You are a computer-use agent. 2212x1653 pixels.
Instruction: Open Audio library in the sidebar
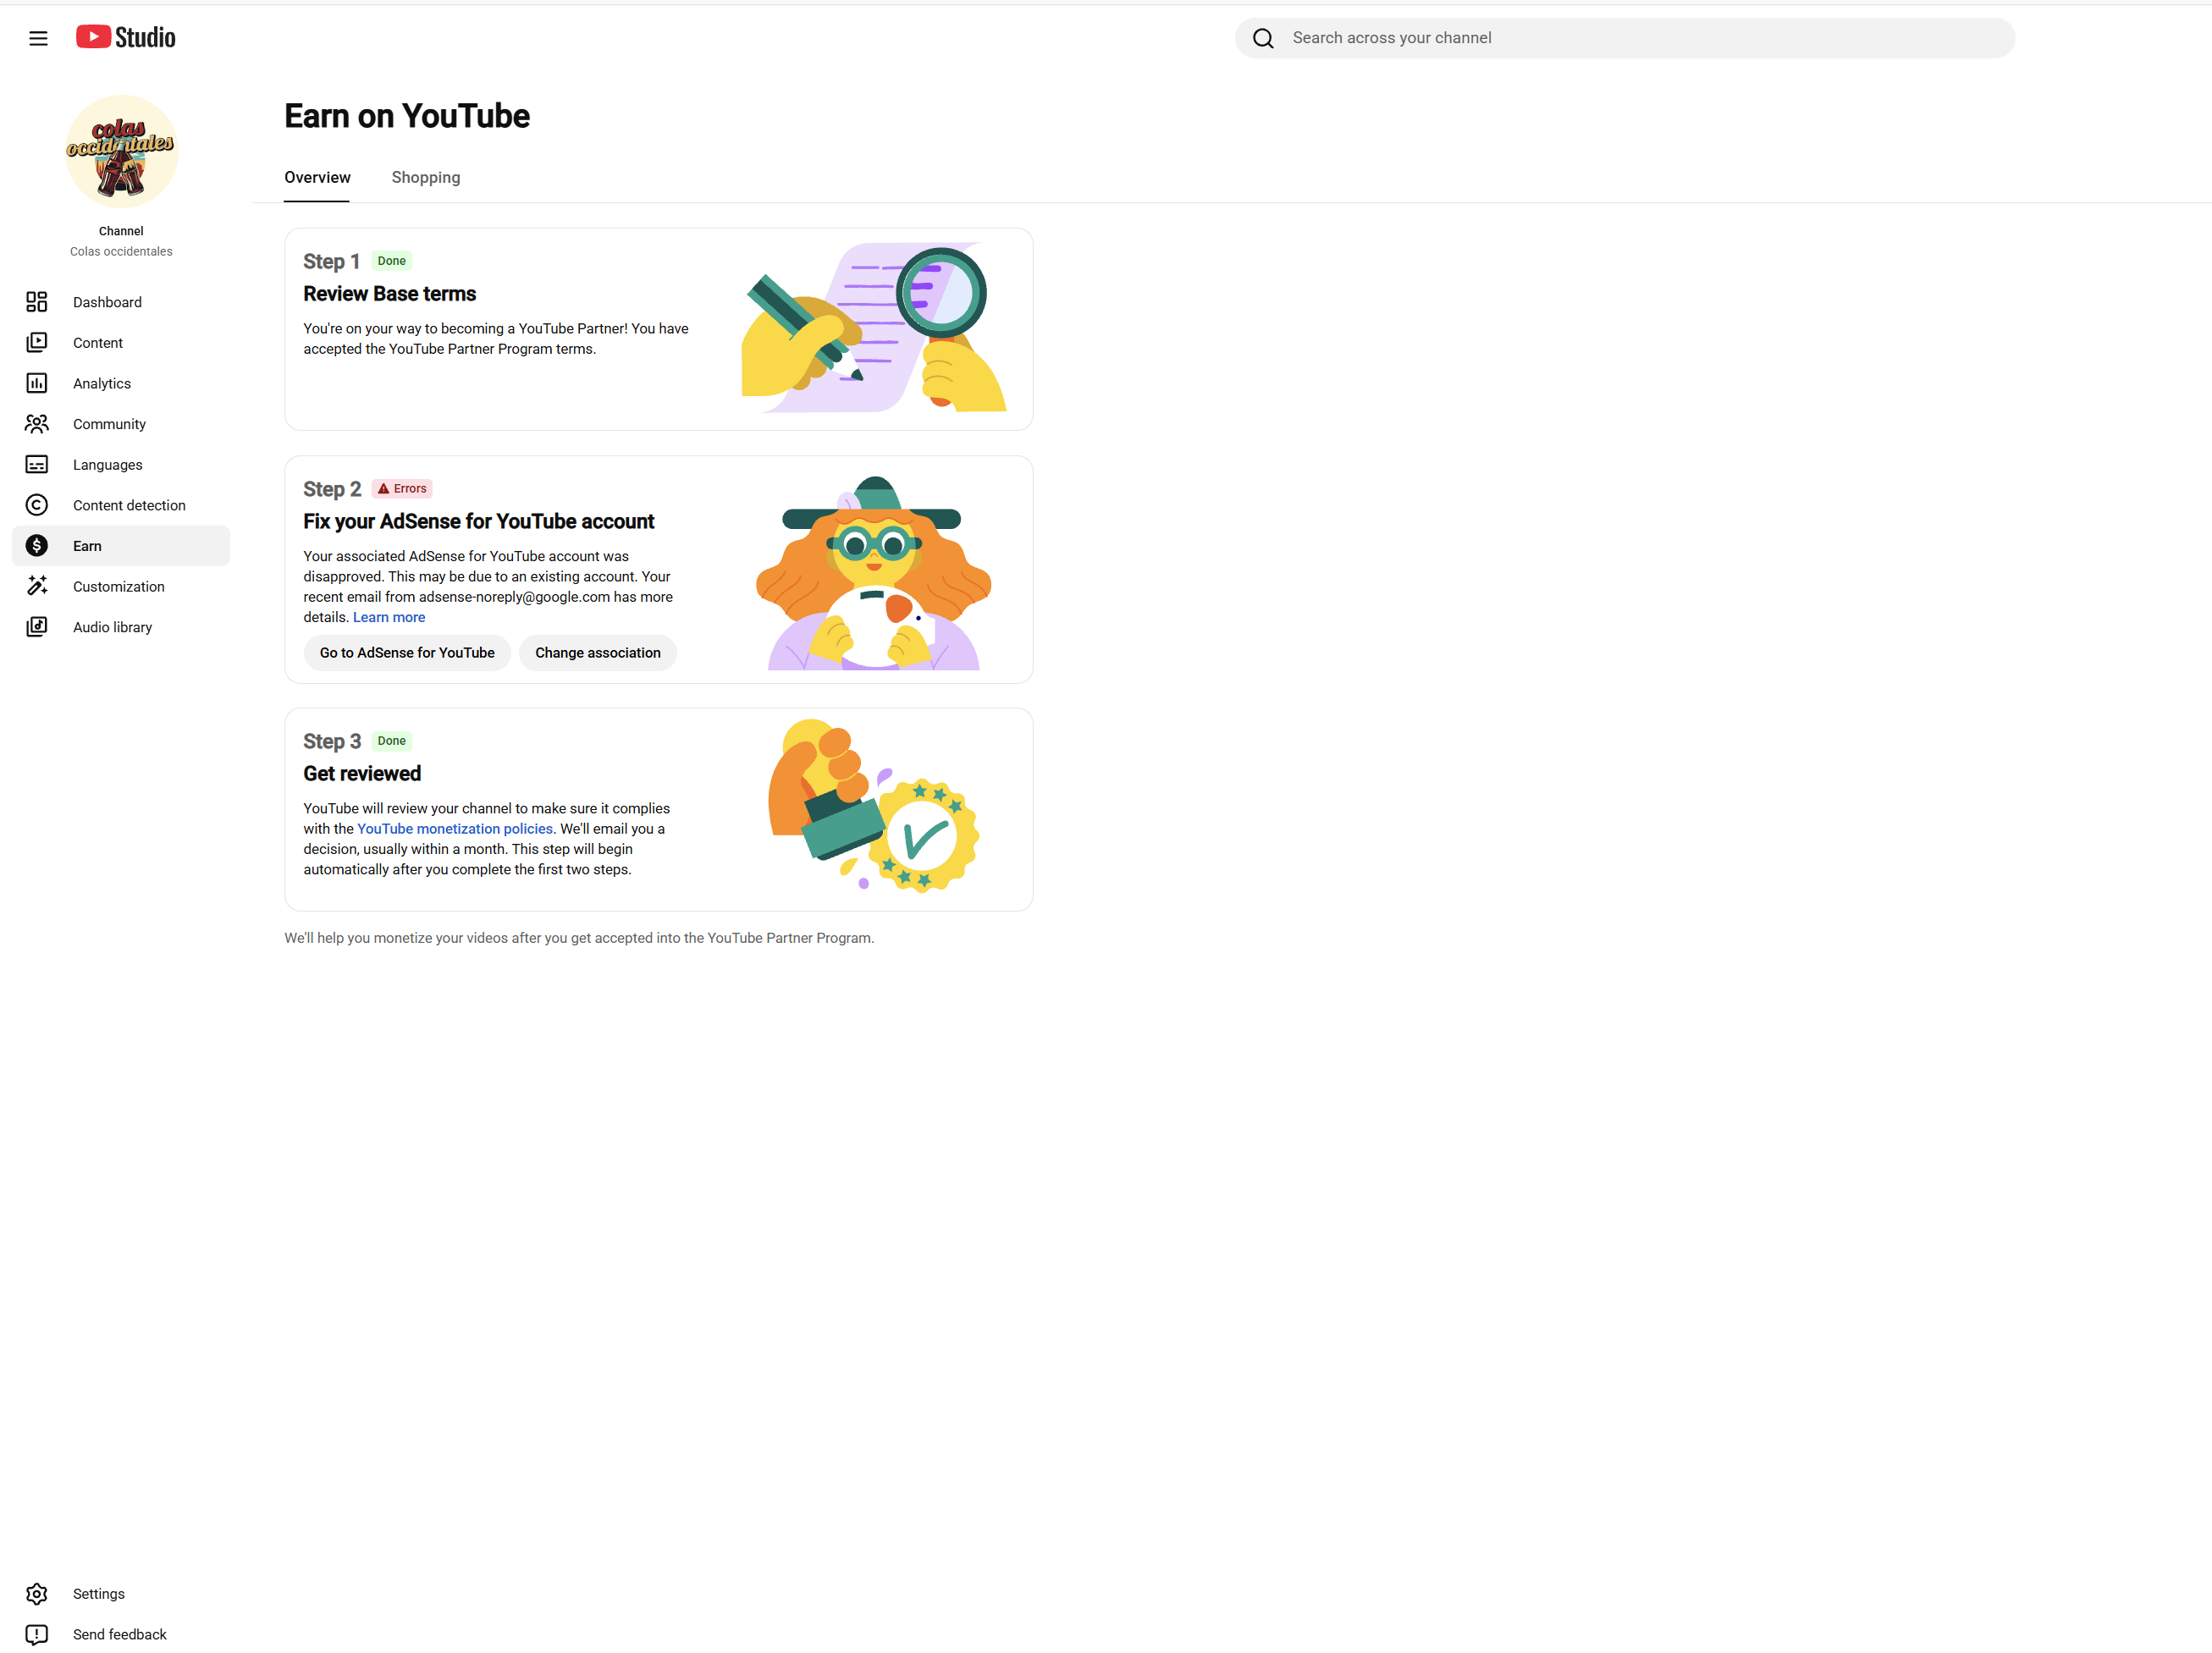click(x=121, y=627)
